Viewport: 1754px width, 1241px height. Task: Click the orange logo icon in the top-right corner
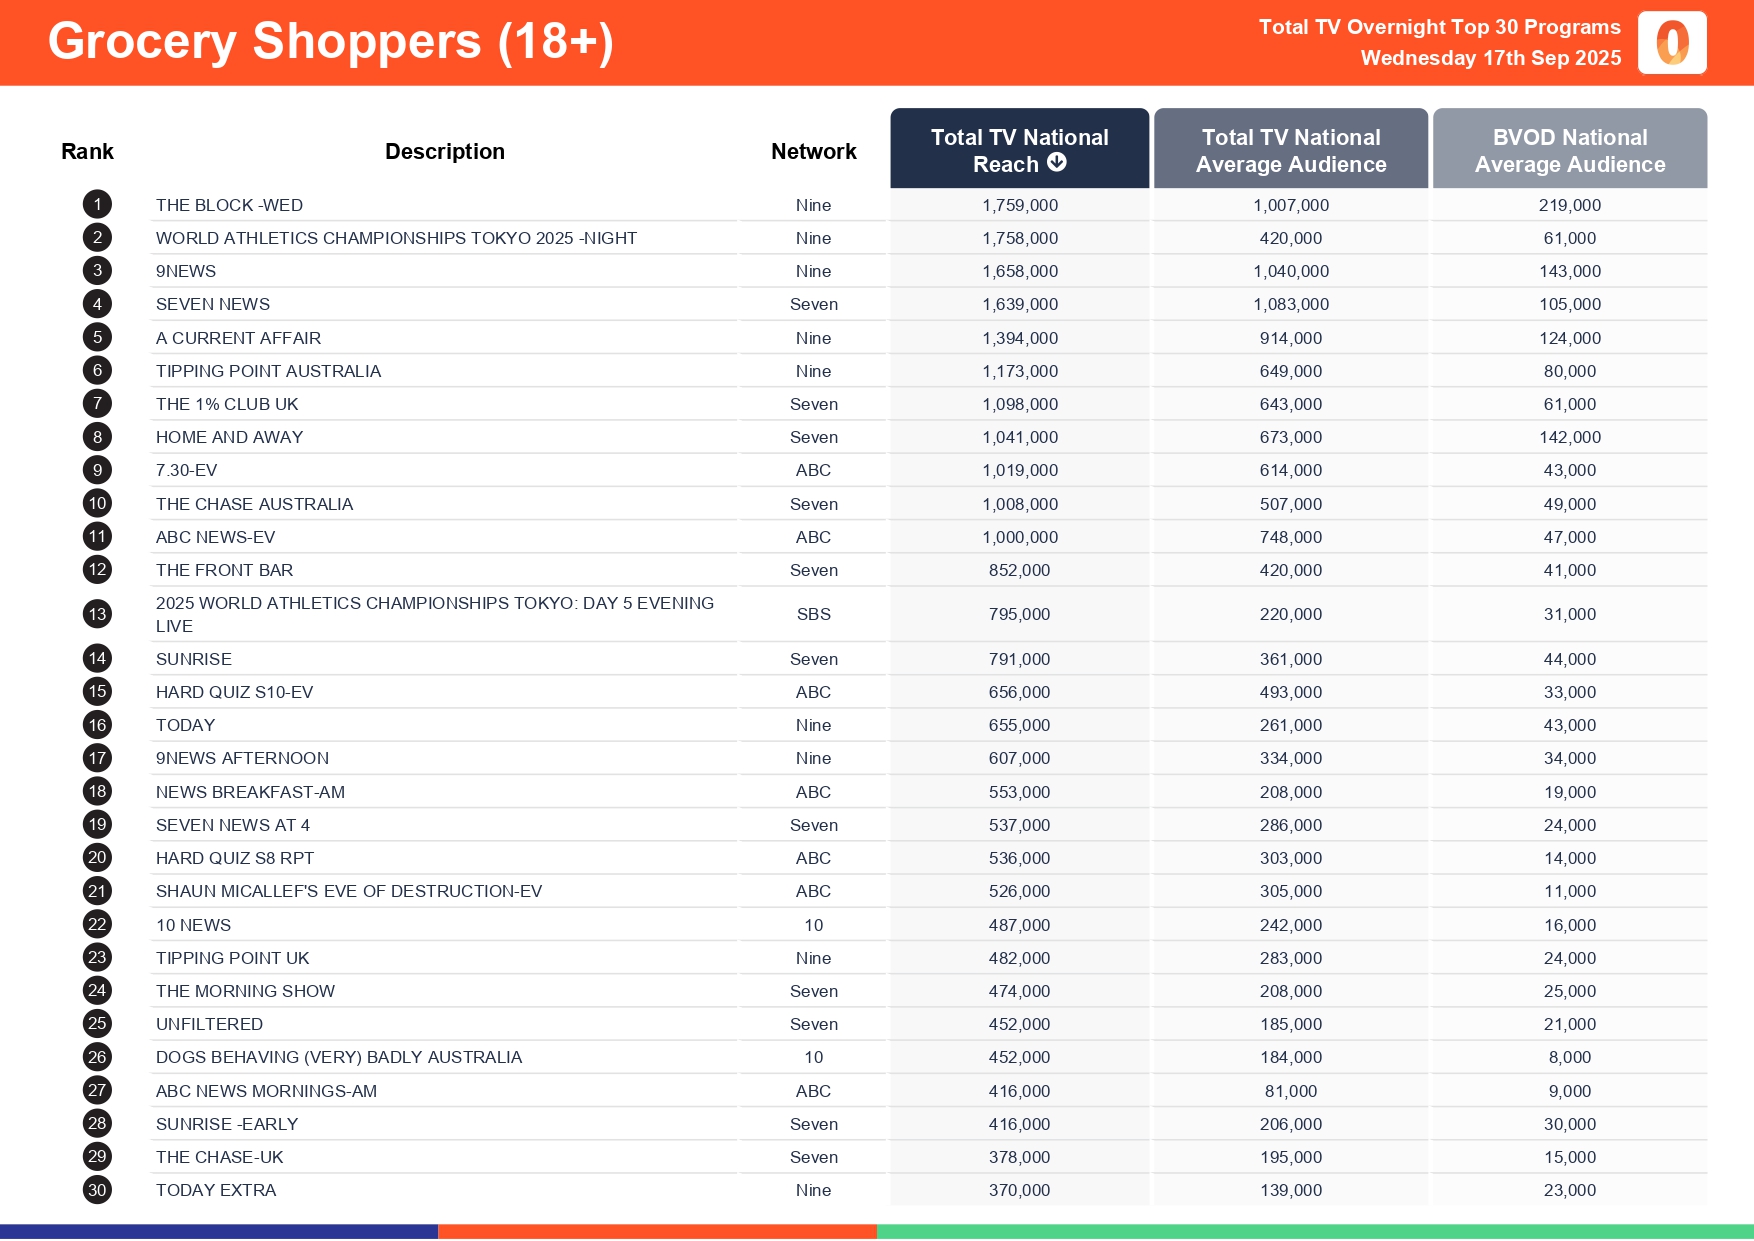tap(1672, 43)
